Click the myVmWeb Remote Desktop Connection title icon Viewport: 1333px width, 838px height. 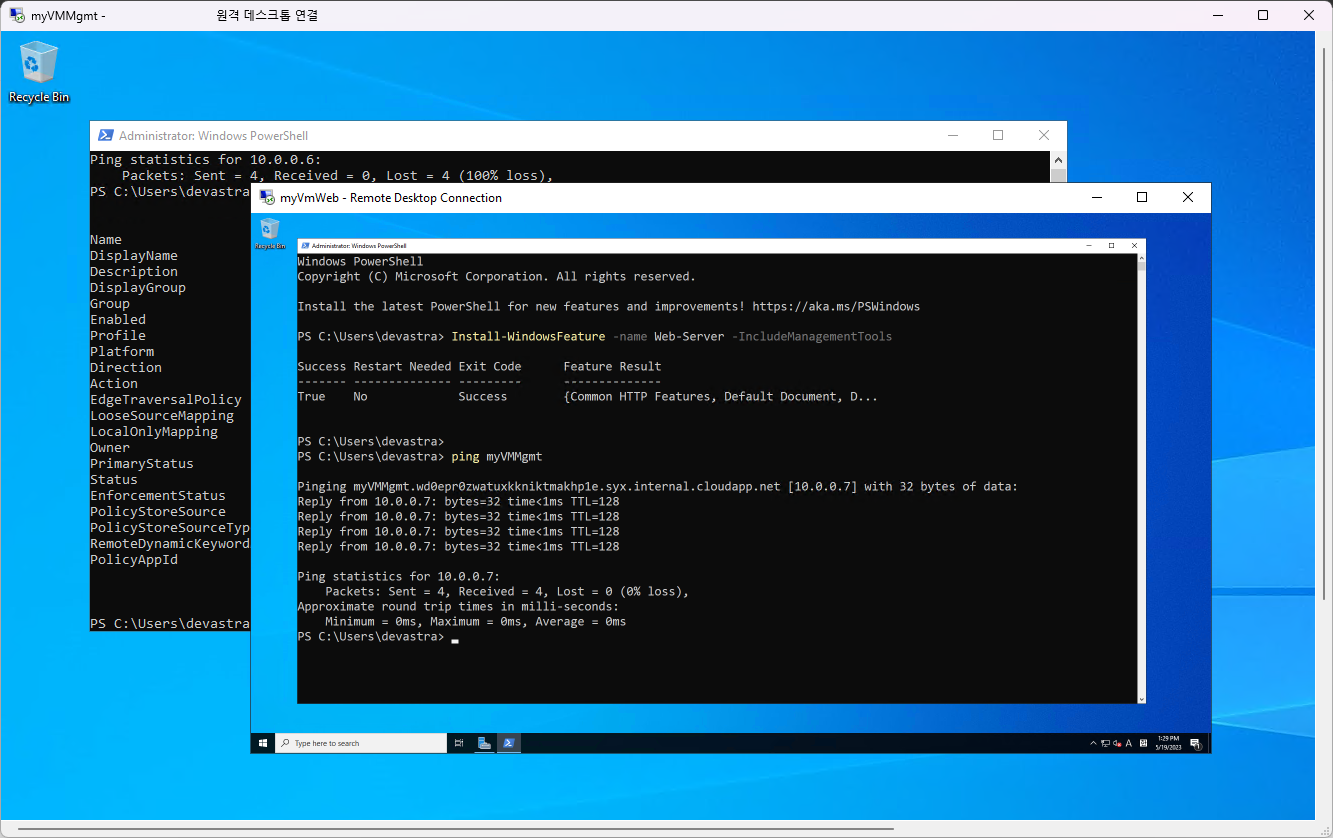click(x=266, y=197)
